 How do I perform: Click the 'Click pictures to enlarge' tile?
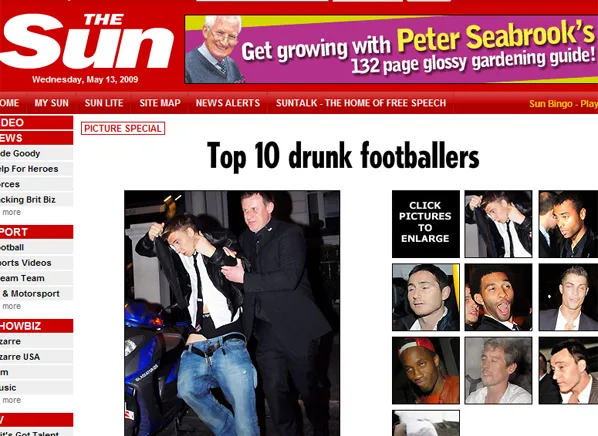point(426,224)
